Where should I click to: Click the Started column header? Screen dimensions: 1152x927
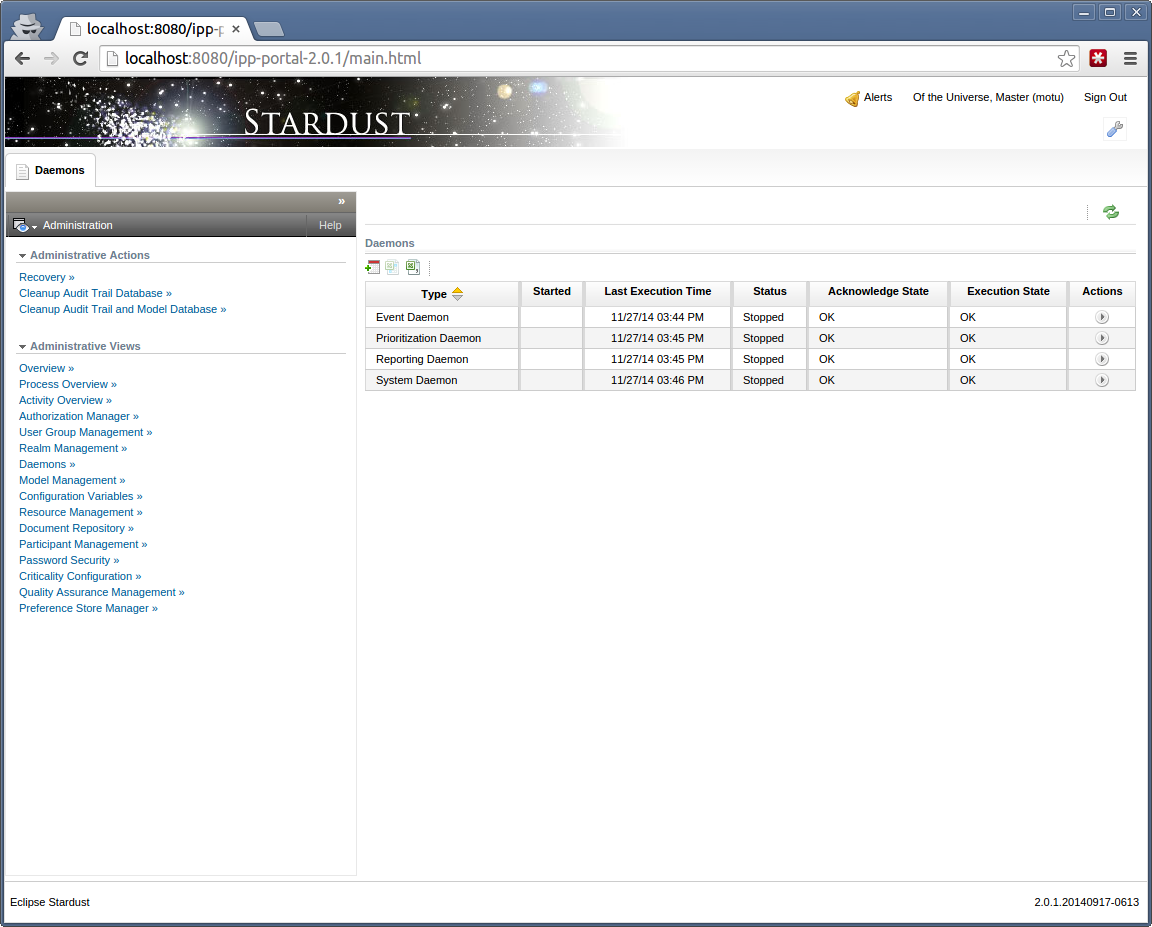(552, 292)
